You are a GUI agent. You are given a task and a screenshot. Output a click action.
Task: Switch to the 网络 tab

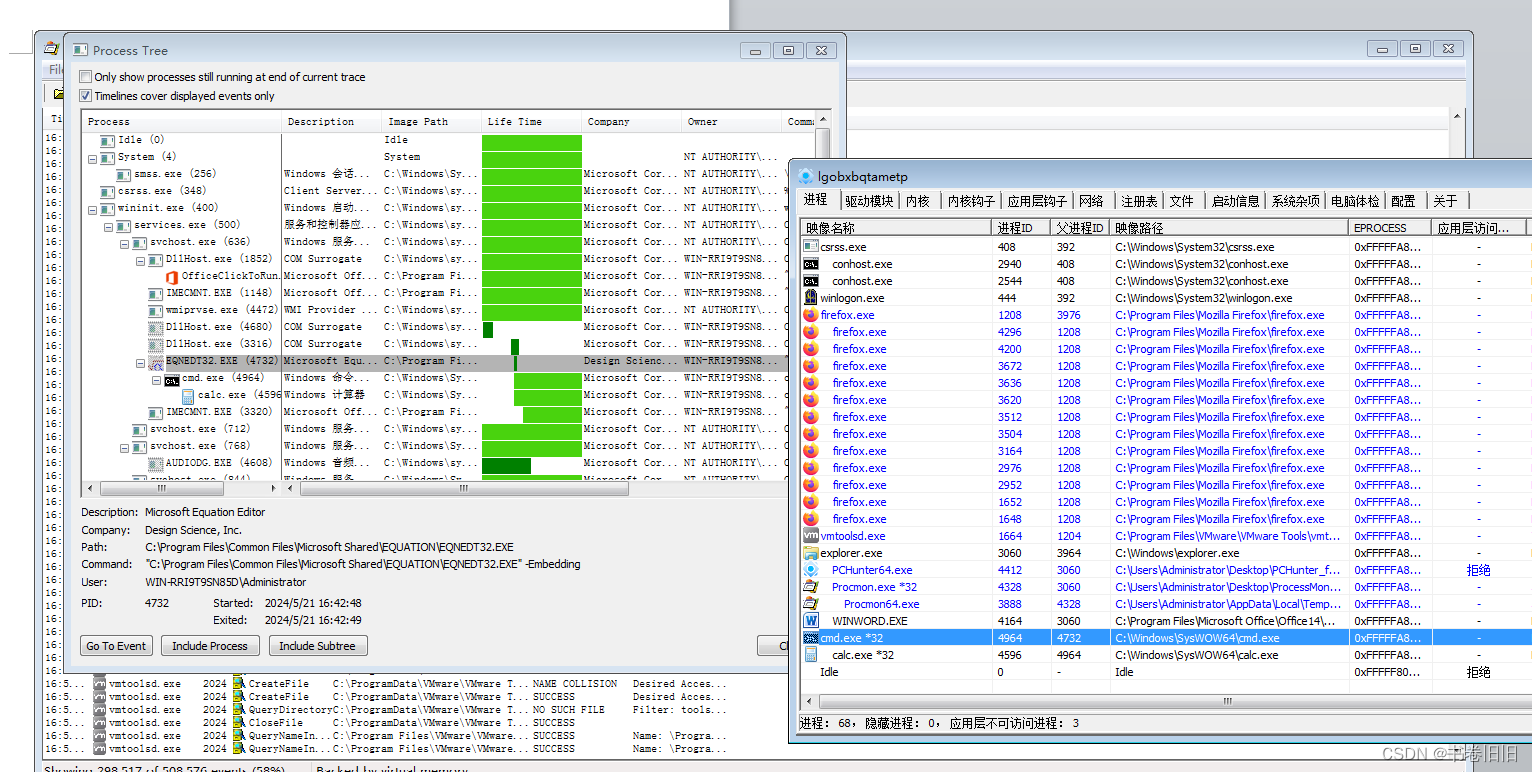(x=1091, y=201)
